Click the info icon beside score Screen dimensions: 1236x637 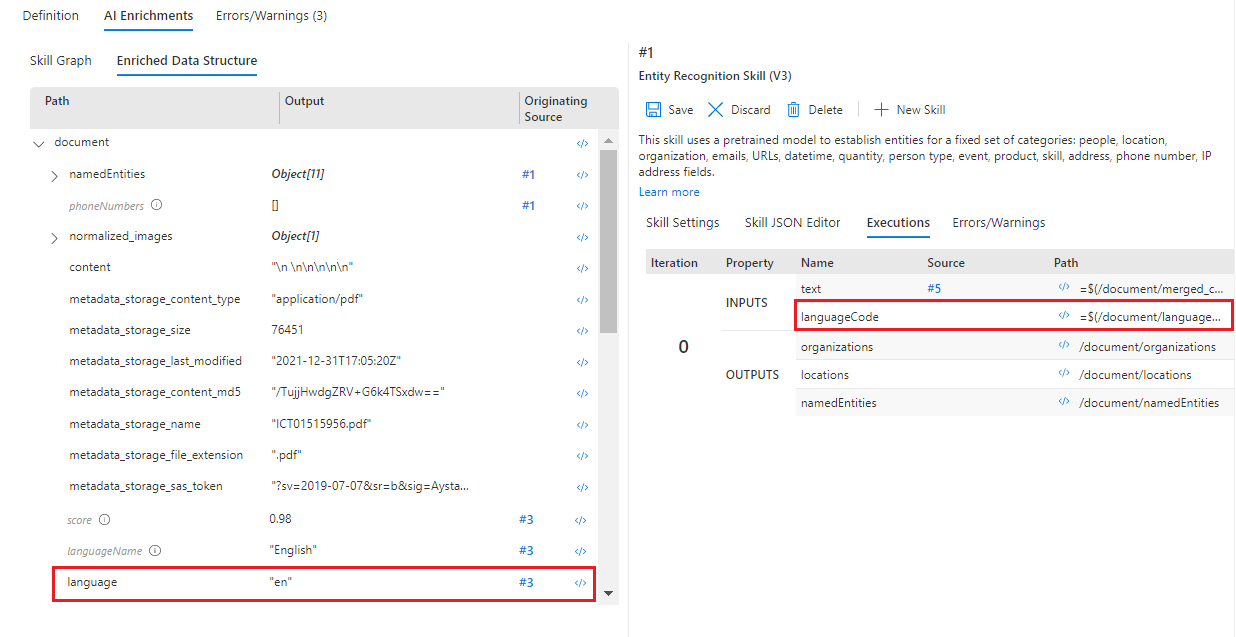[105, 520]
